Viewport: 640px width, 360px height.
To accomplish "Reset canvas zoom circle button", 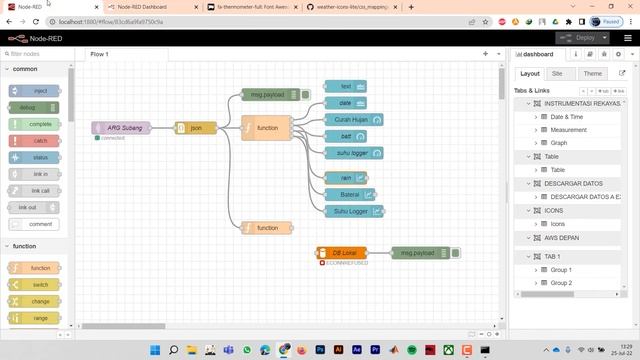I will pos(489,334).
